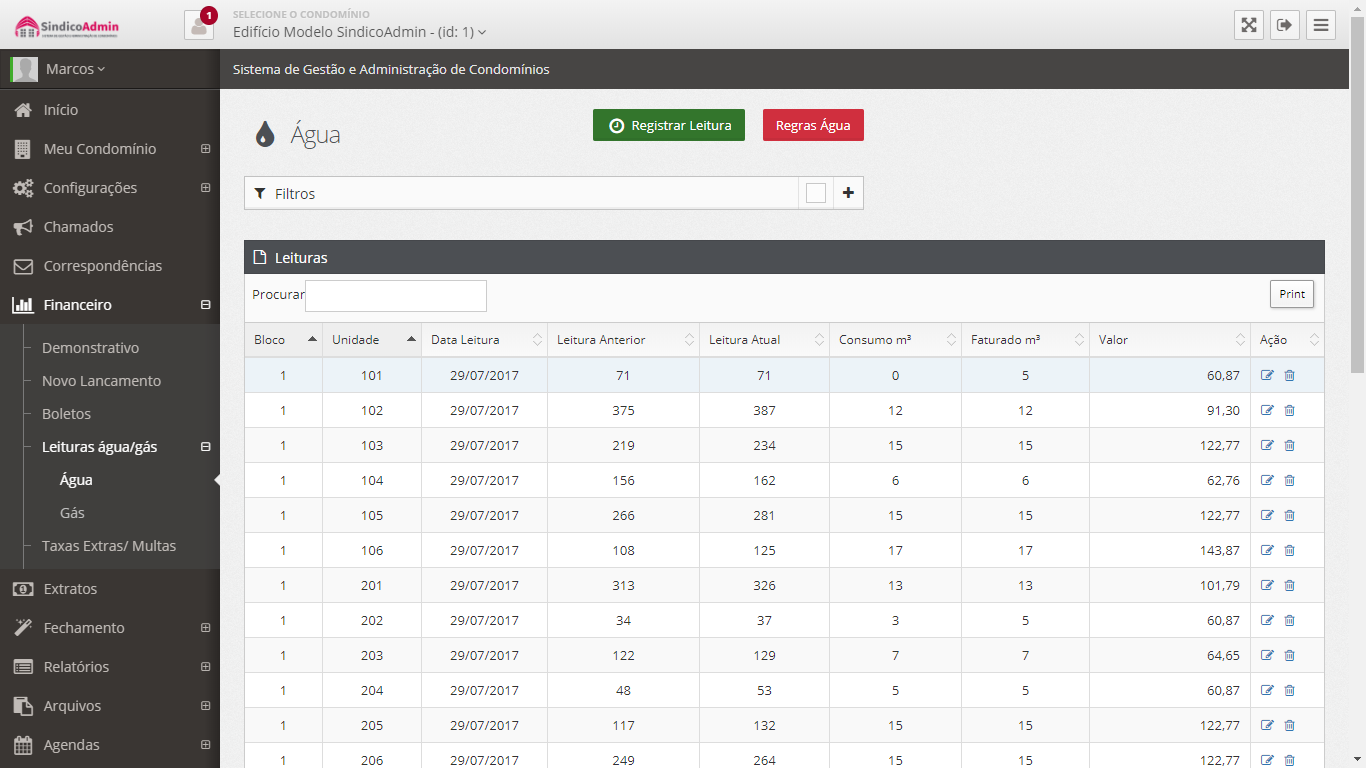Sort table by Unidade column
Image resolution: width=1366 pixels, height=768 pixels.
(372, 340)
